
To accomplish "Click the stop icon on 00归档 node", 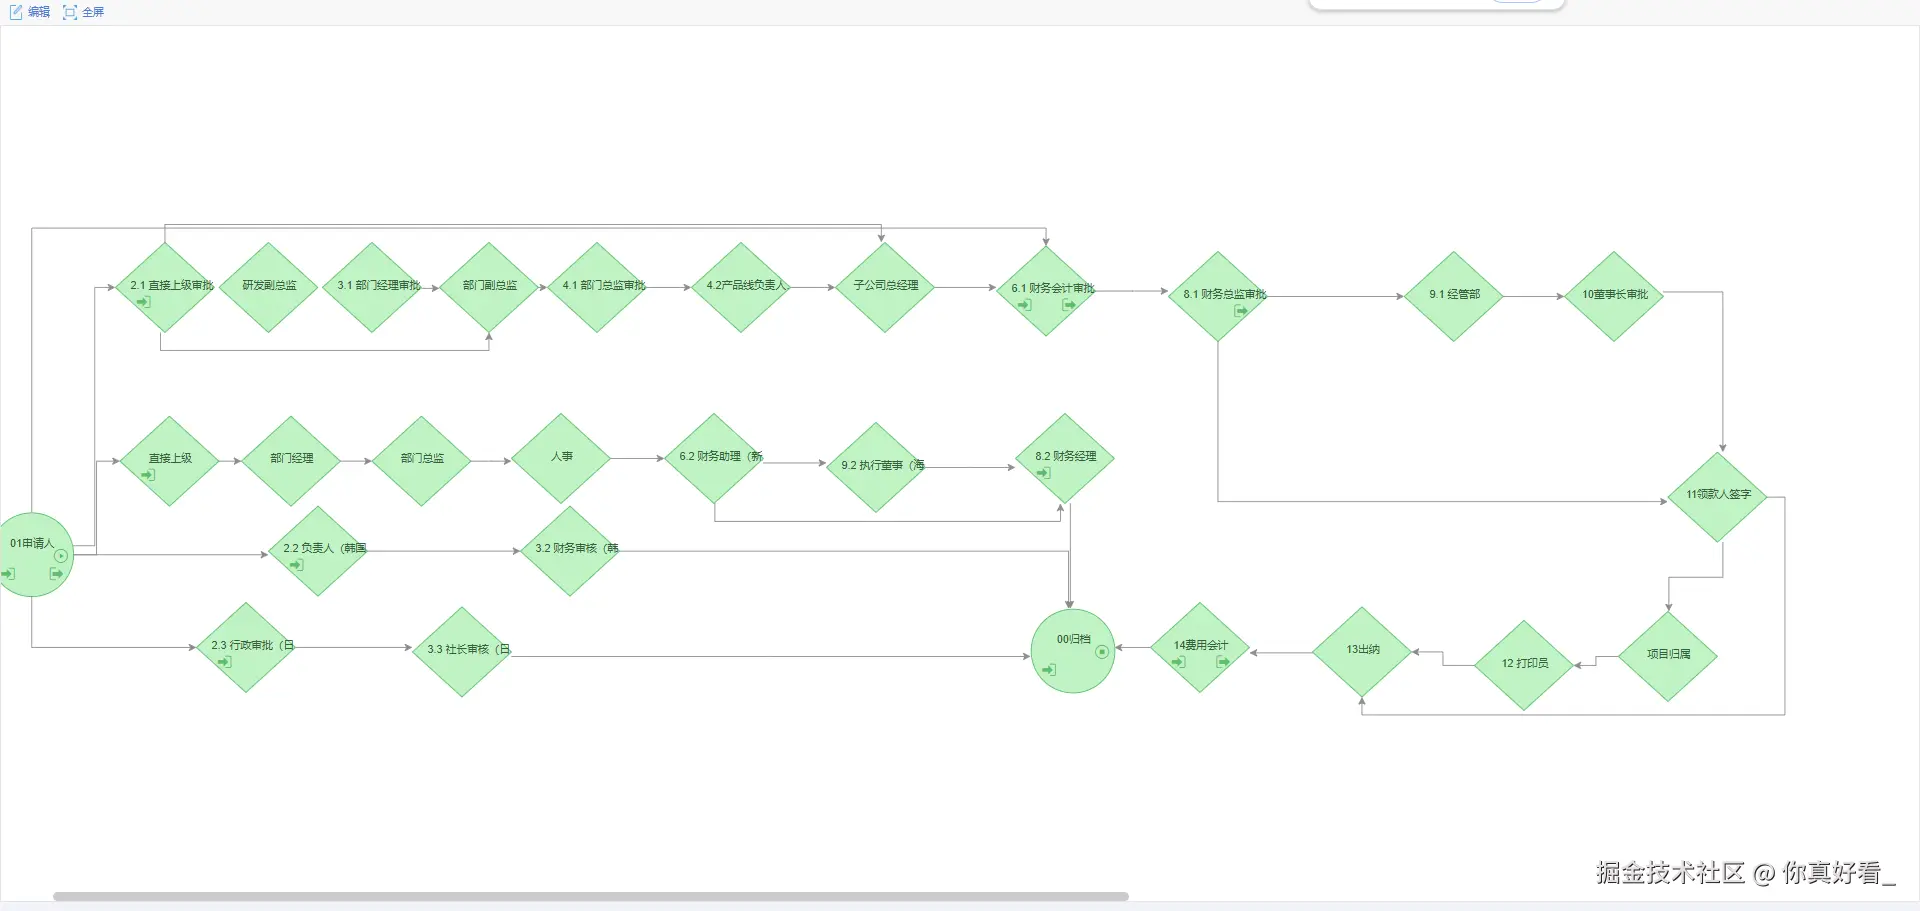I will point(1102,652).
